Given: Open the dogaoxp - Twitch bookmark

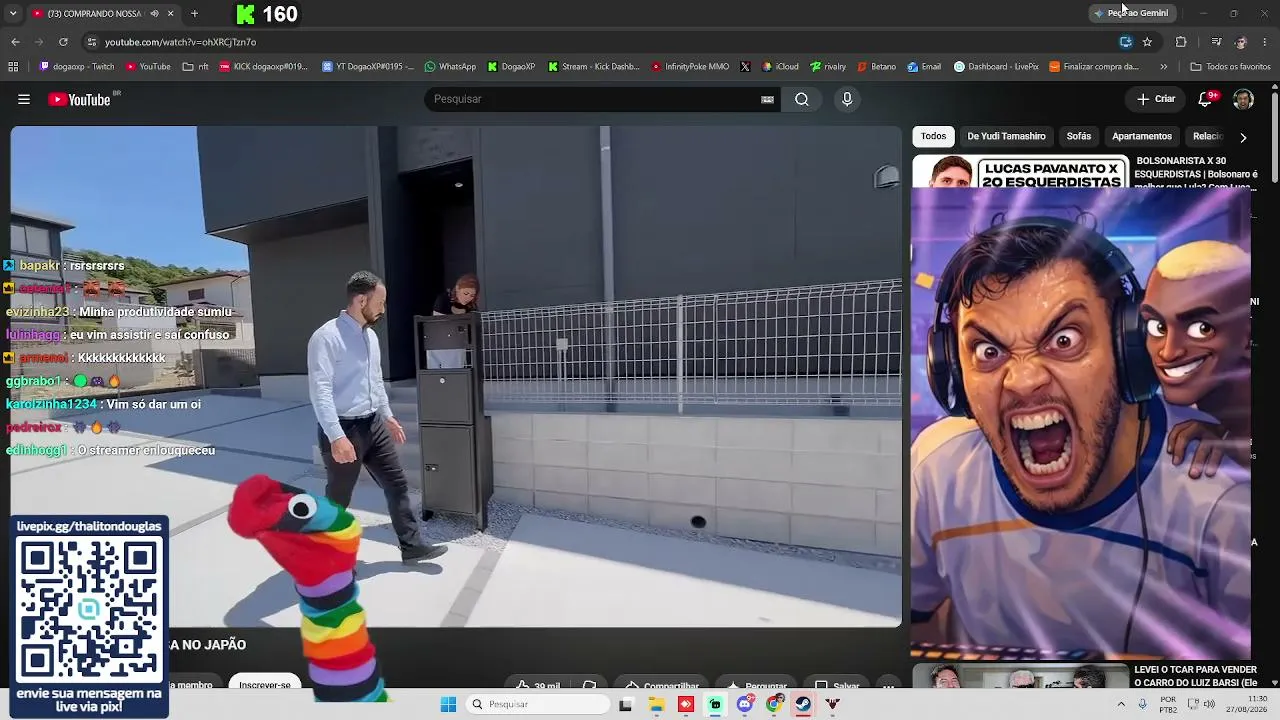Looking at the screenshot, I should tap(77, 67).
